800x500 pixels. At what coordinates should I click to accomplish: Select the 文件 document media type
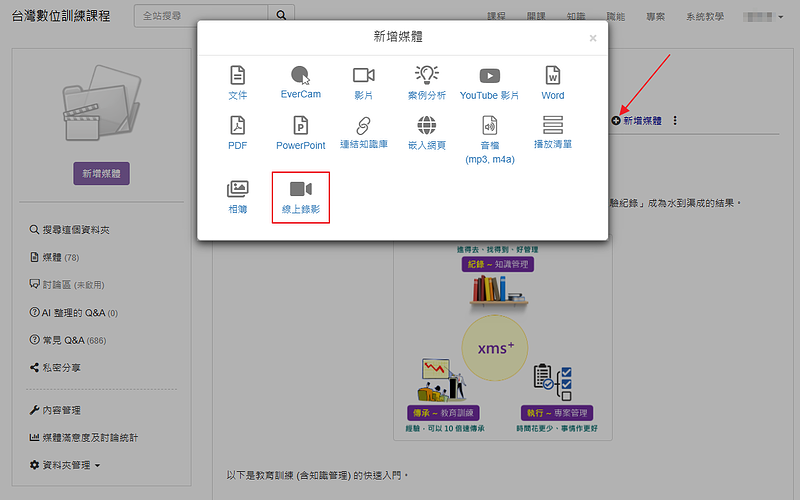pos(237,82)
